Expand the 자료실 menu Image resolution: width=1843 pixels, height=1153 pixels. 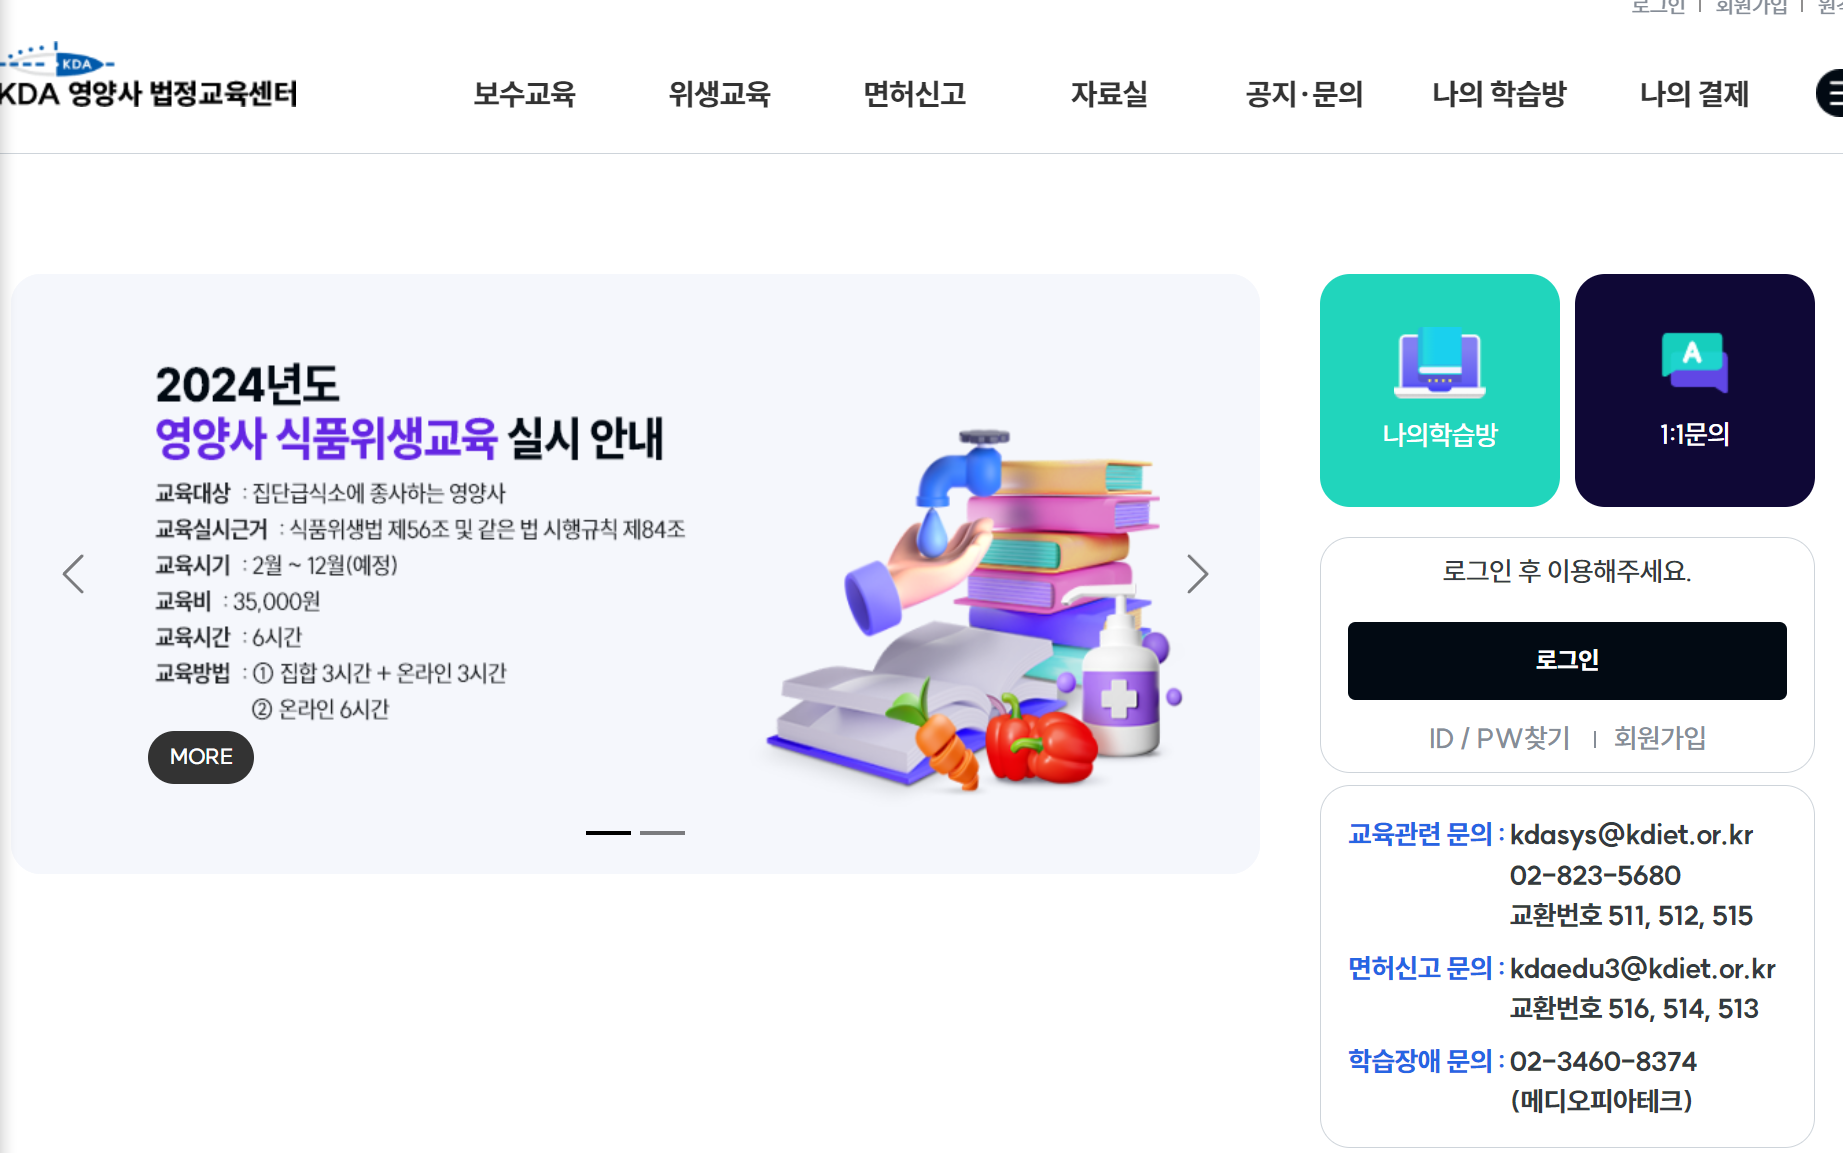pyautogui.click(x=1109, y=94)
